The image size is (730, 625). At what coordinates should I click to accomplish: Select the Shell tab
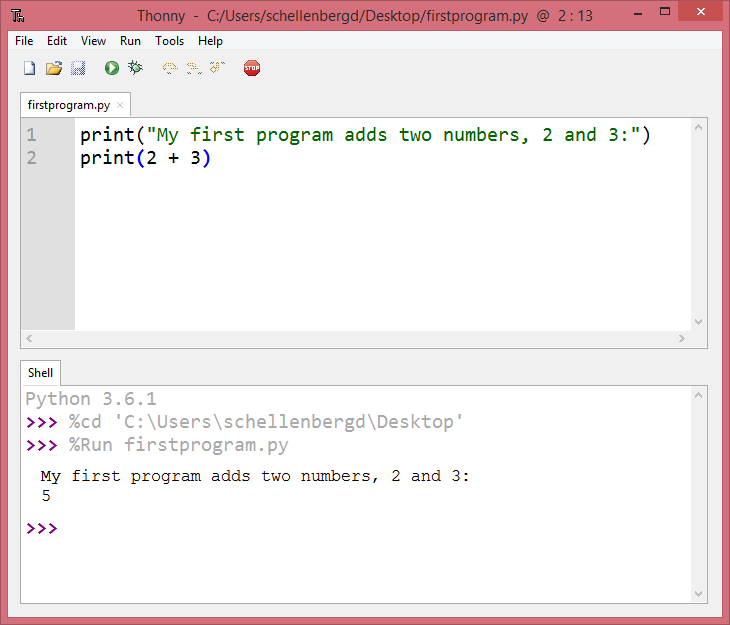coord(41,372)
